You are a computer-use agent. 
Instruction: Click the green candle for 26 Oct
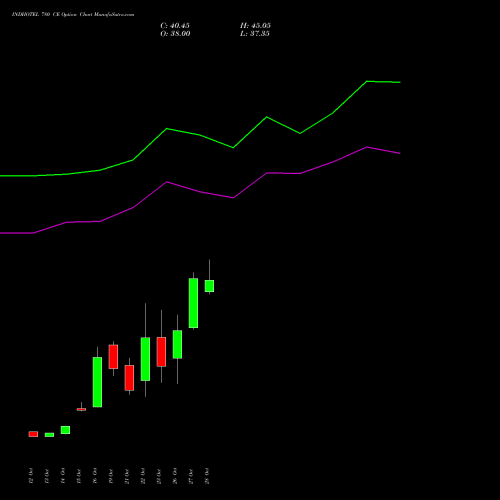click(177, 344)
